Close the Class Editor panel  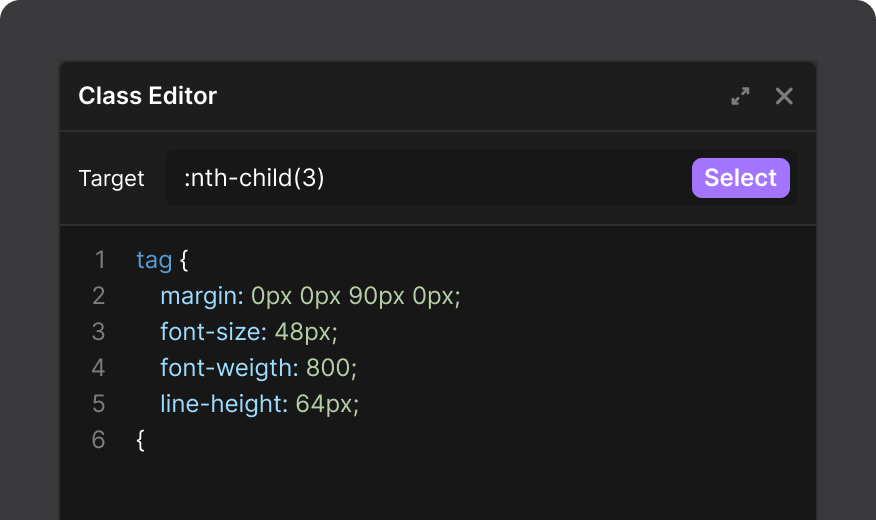coord(784,96)
